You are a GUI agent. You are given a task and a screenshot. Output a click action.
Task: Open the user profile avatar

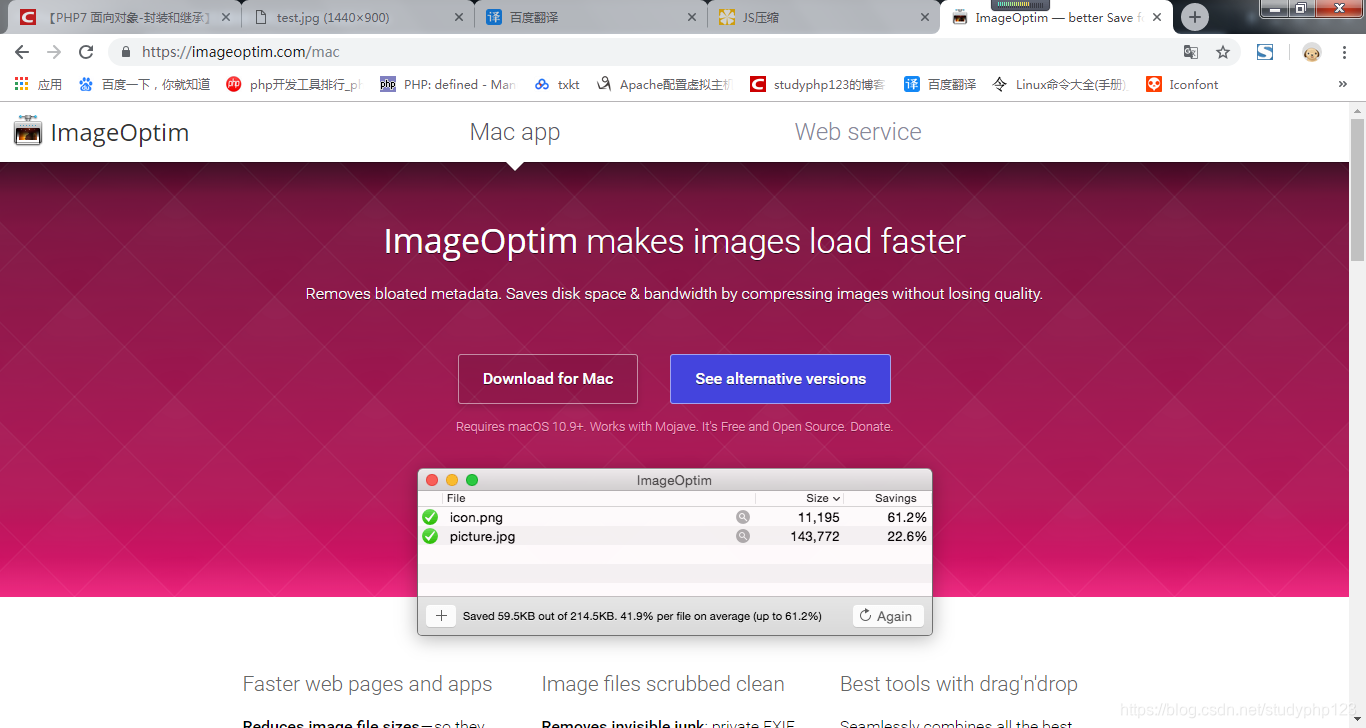pos(1312,52)
